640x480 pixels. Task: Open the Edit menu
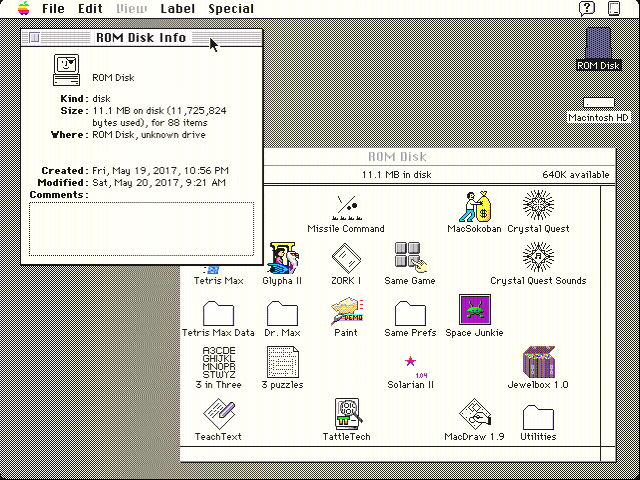[x=90, y=9]
